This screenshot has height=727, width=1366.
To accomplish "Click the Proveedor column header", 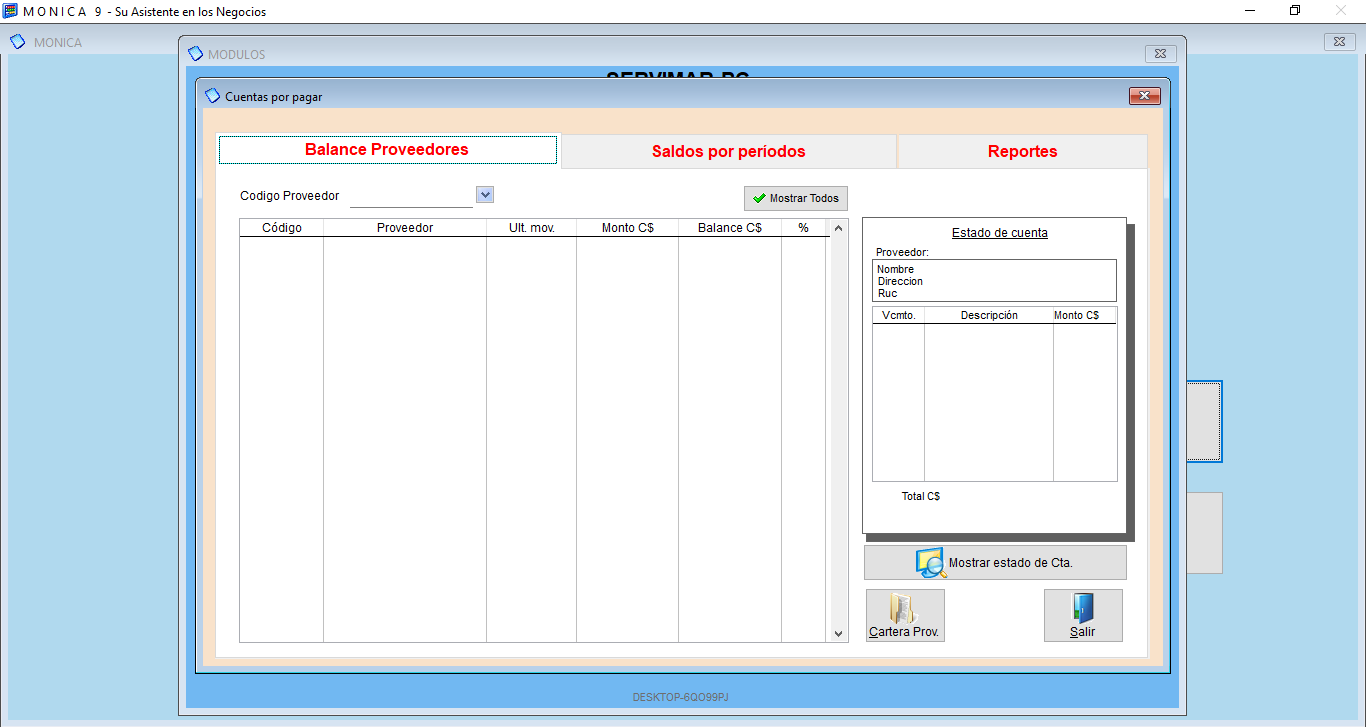I will point(404,227).
